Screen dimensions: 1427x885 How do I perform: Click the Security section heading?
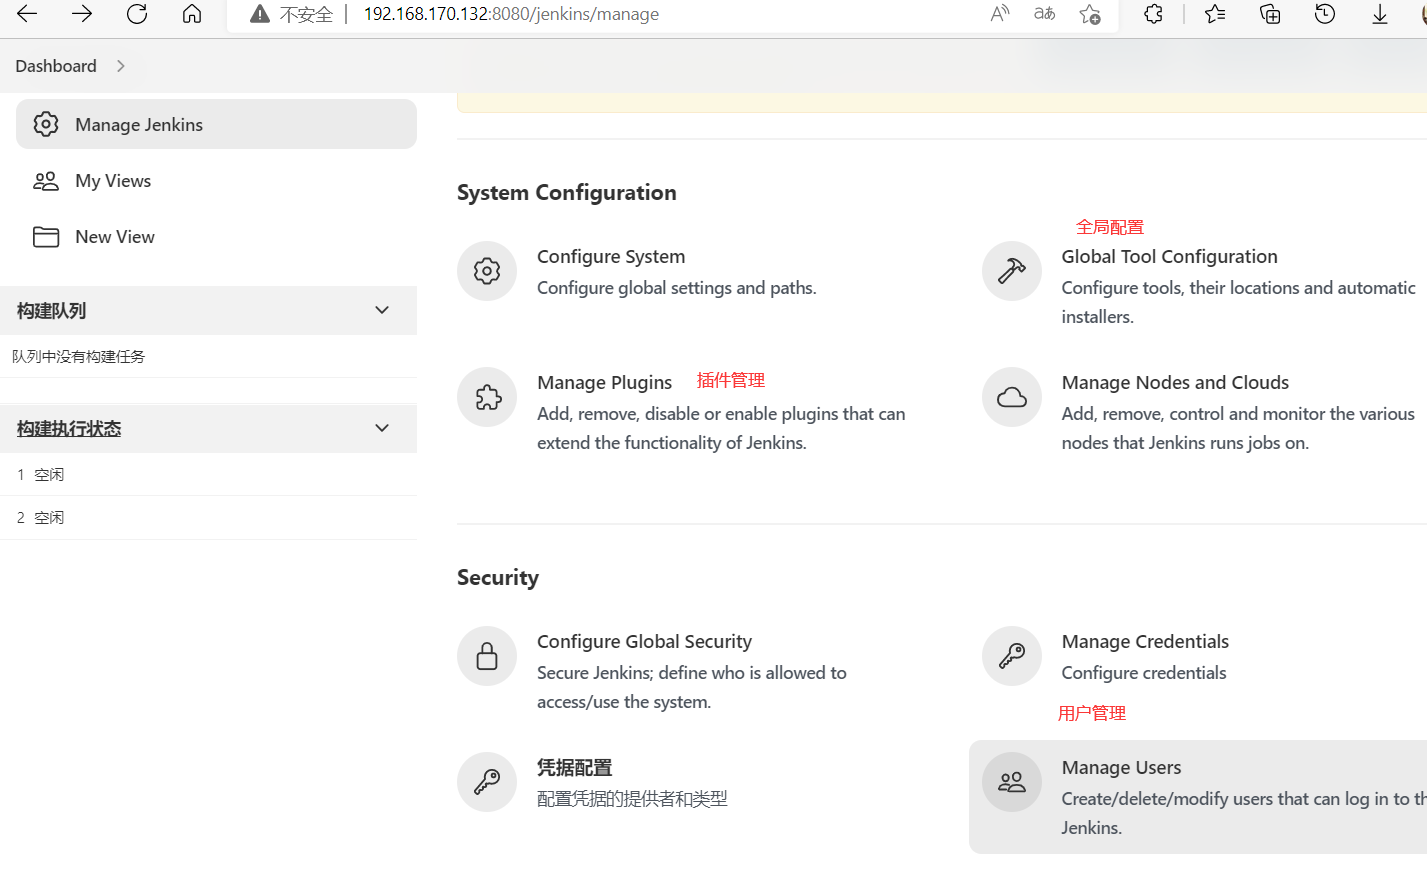pyautogui.click(x=498, y=577)
